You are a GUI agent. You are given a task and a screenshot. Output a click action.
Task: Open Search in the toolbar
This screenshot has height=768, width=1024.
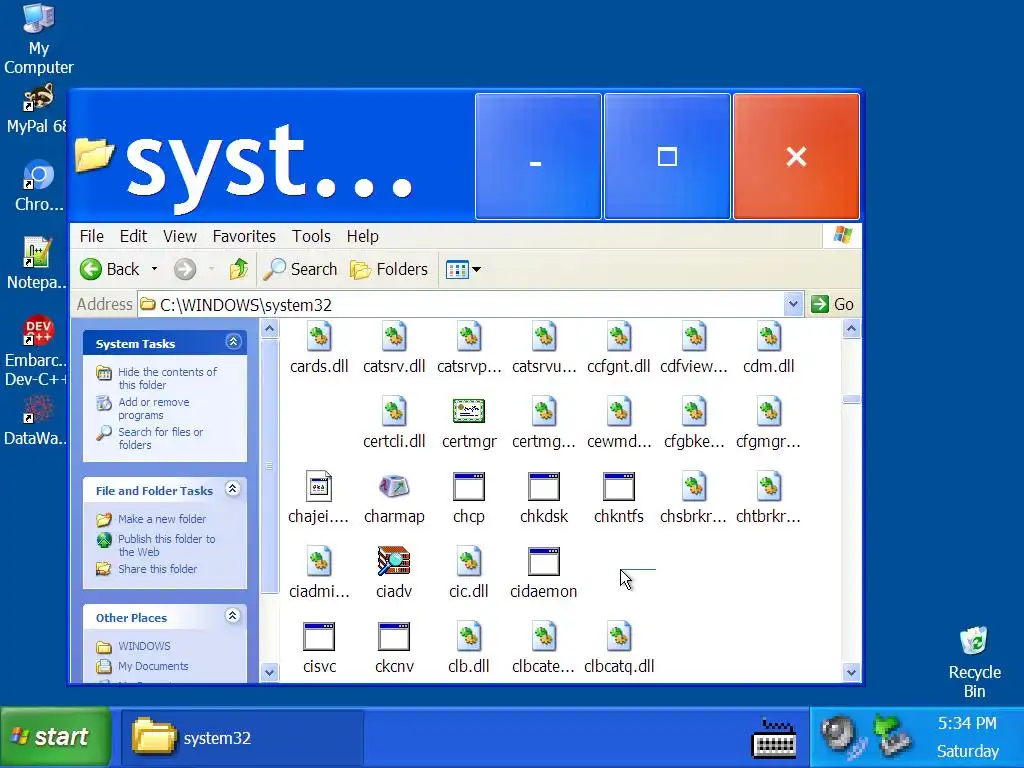click(x=300, y=269)
